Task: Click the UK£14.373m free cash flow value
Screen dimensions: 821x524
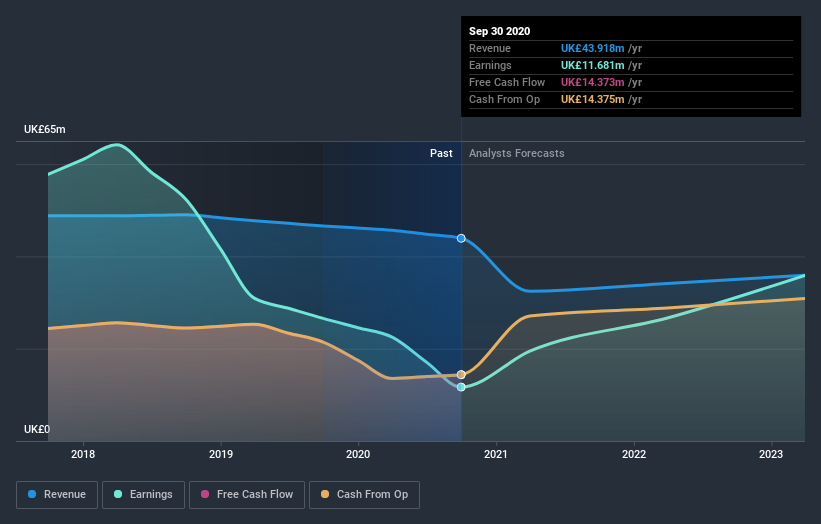Action: (593, 82)
